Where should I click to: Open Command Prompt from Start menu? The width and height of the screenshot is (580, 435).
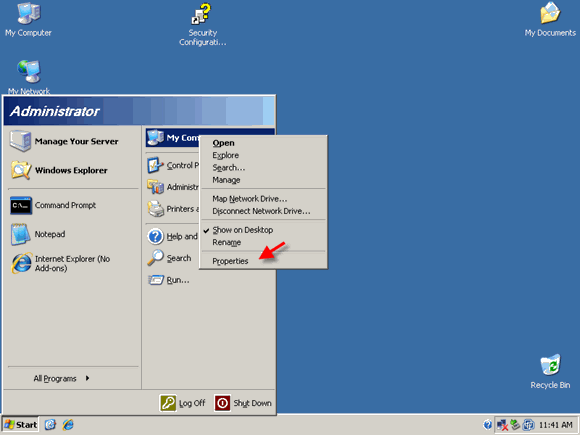(x=72, y=205)
